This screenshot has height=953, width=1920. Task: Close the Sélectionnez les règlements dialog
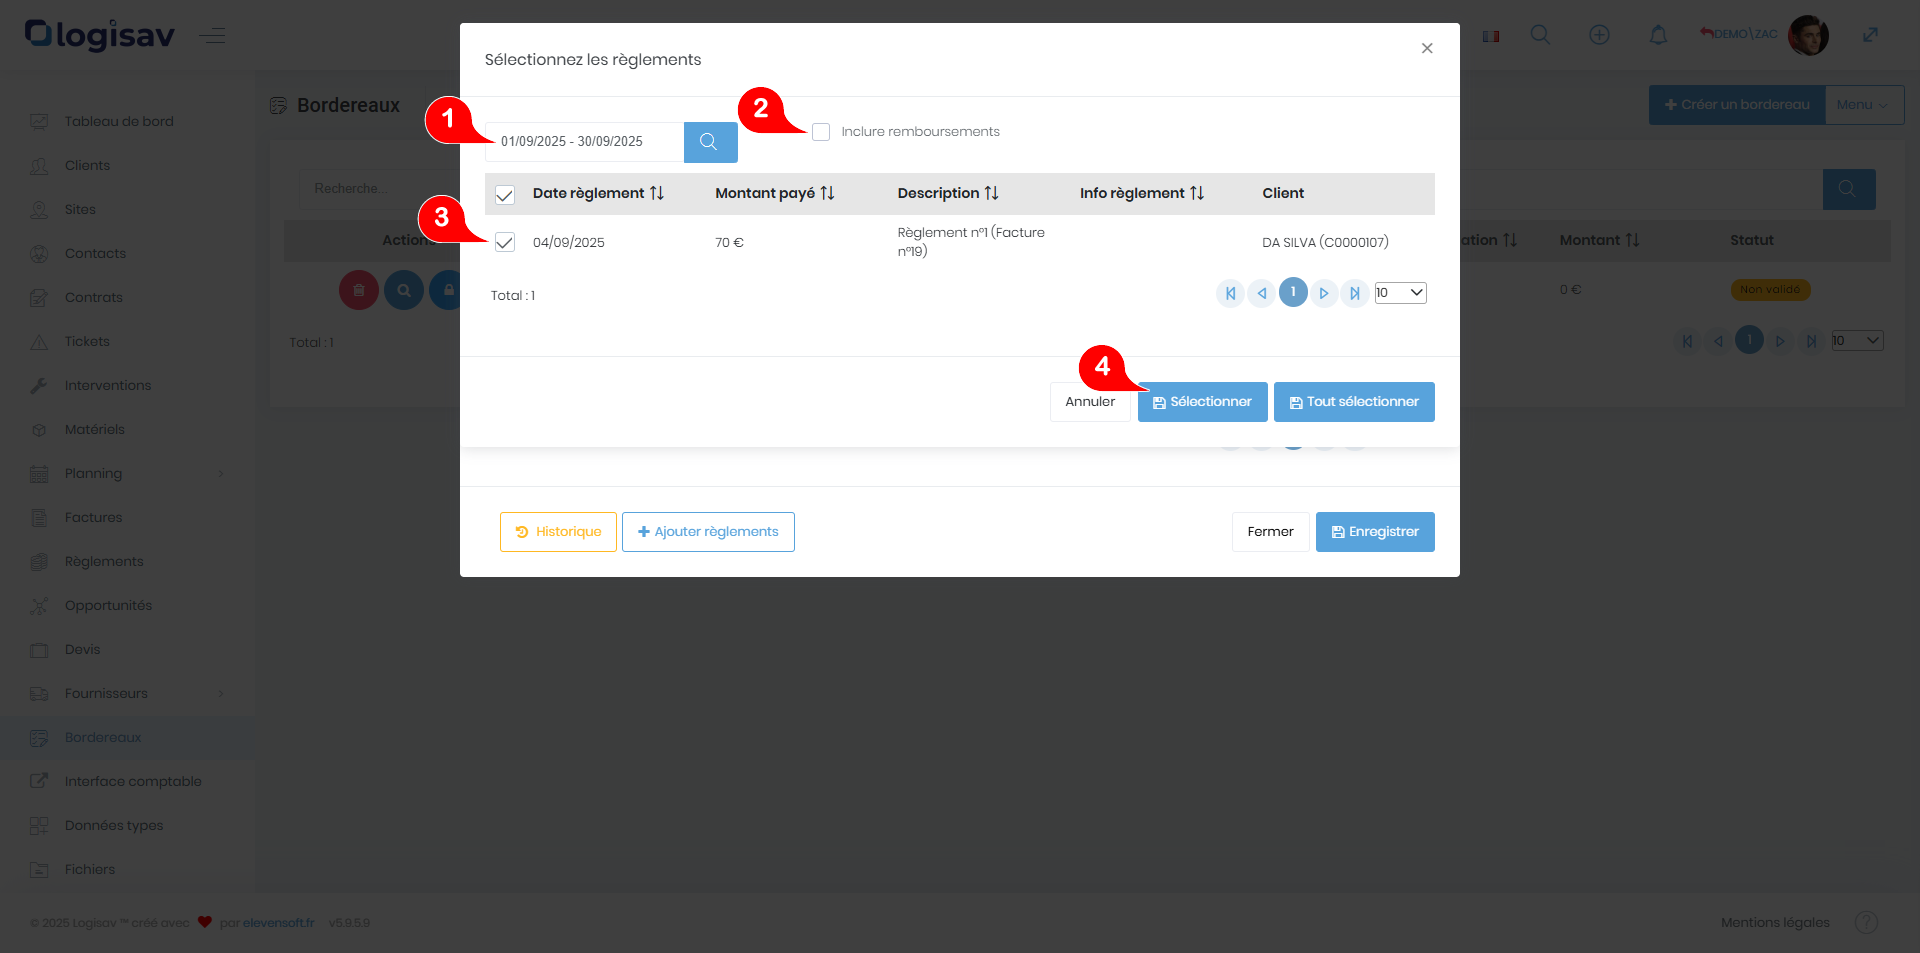tap(1427, 48)
